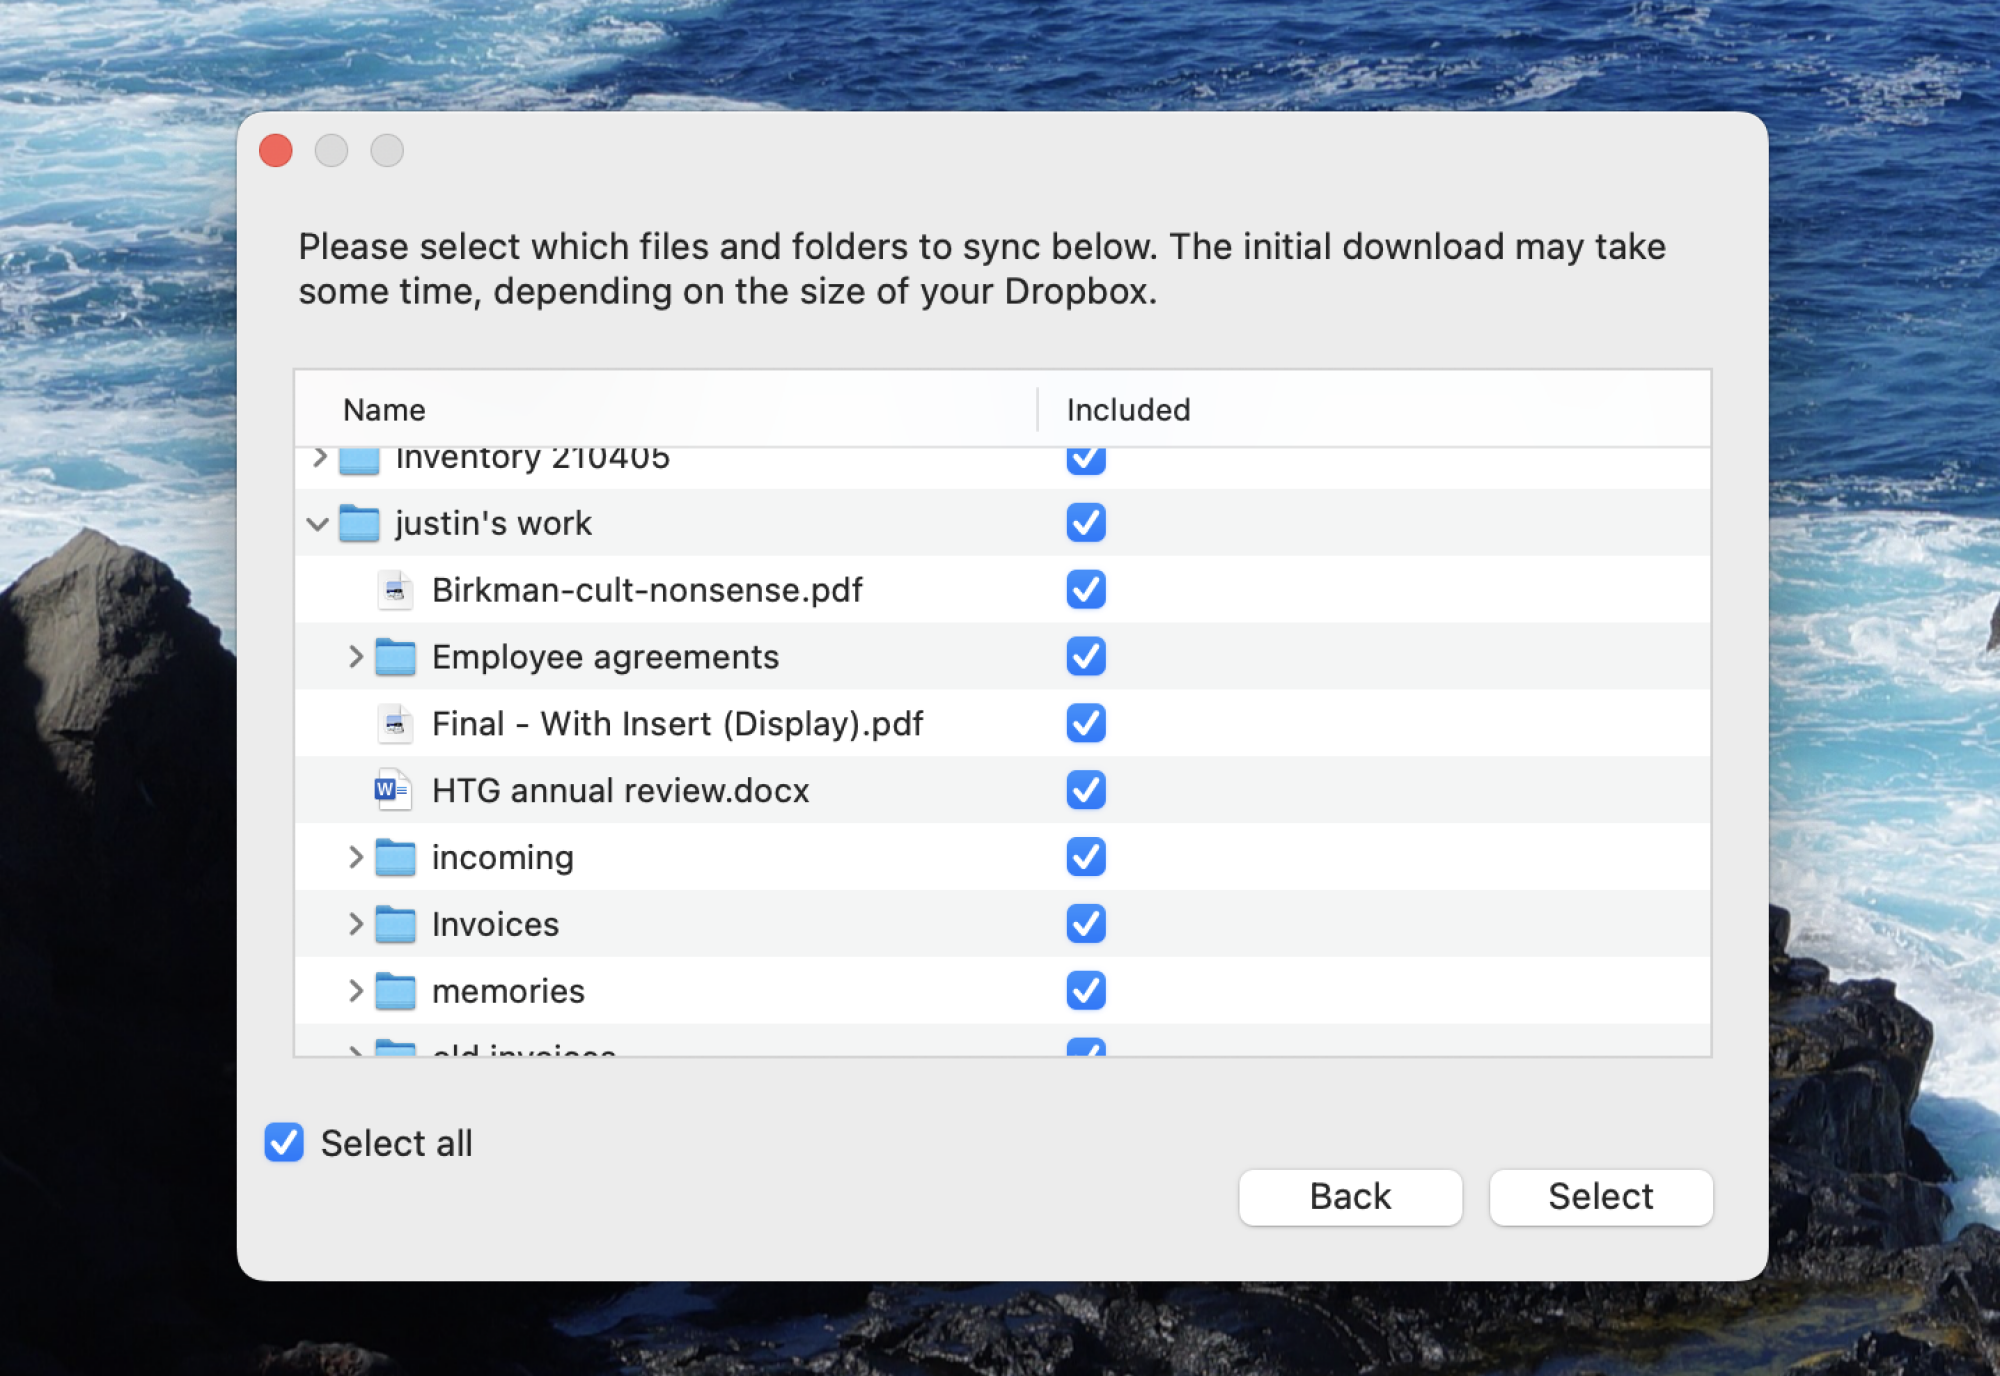
Task: Click the Employee agreements folder icon
Action: (395, 657)
